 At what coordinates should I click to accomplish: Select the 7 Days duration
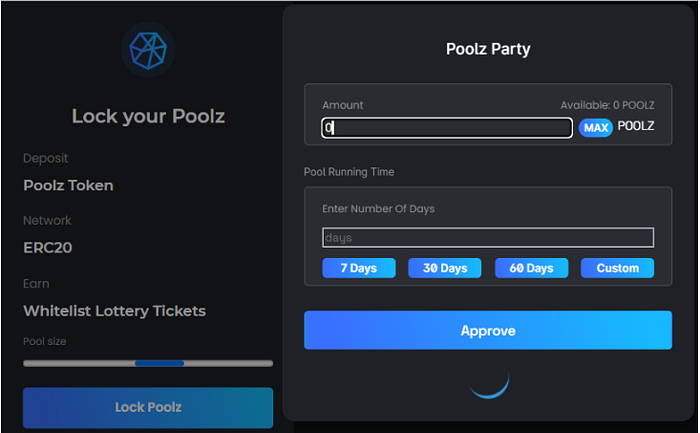(358, 268)
